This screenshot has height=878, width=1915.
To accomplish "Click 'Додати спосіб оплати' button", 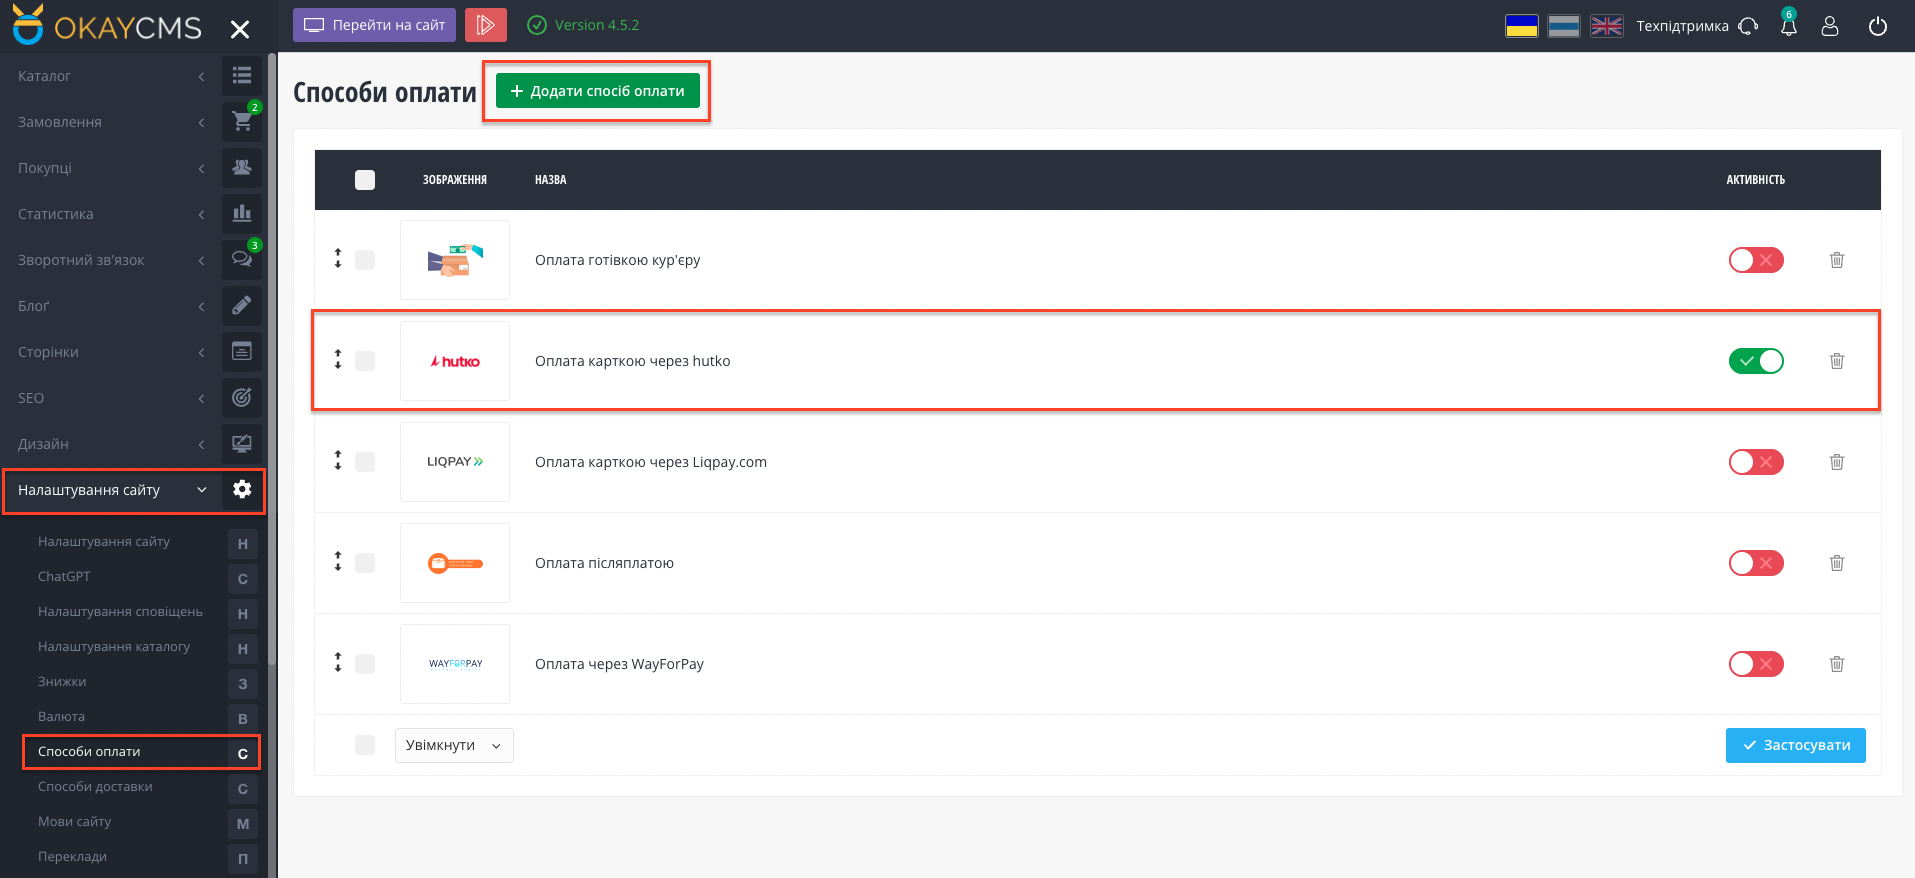I will [x=597, y=91].
